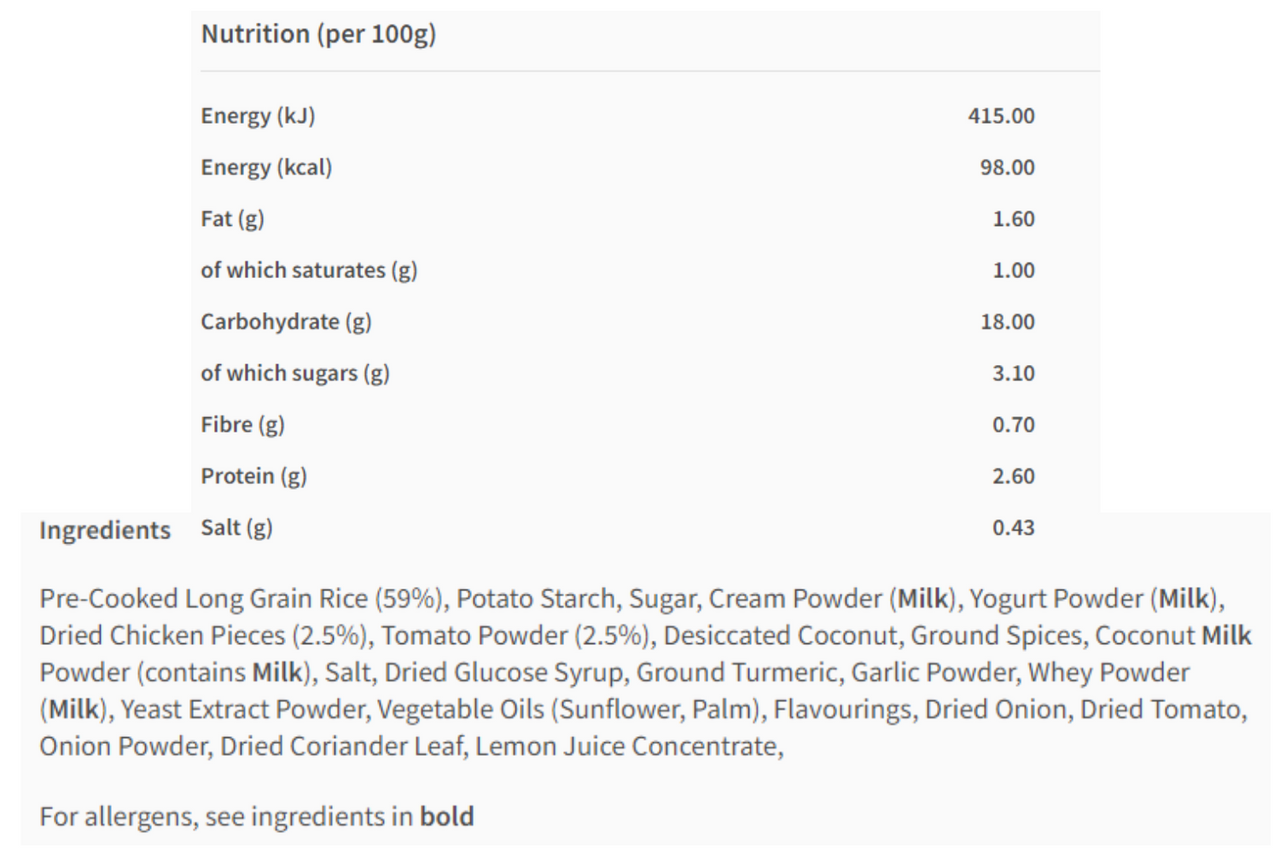This screenshot has height=853, width=1280.
Task: Click the 0.43 salt value
Action: [x=1013, y=528]
